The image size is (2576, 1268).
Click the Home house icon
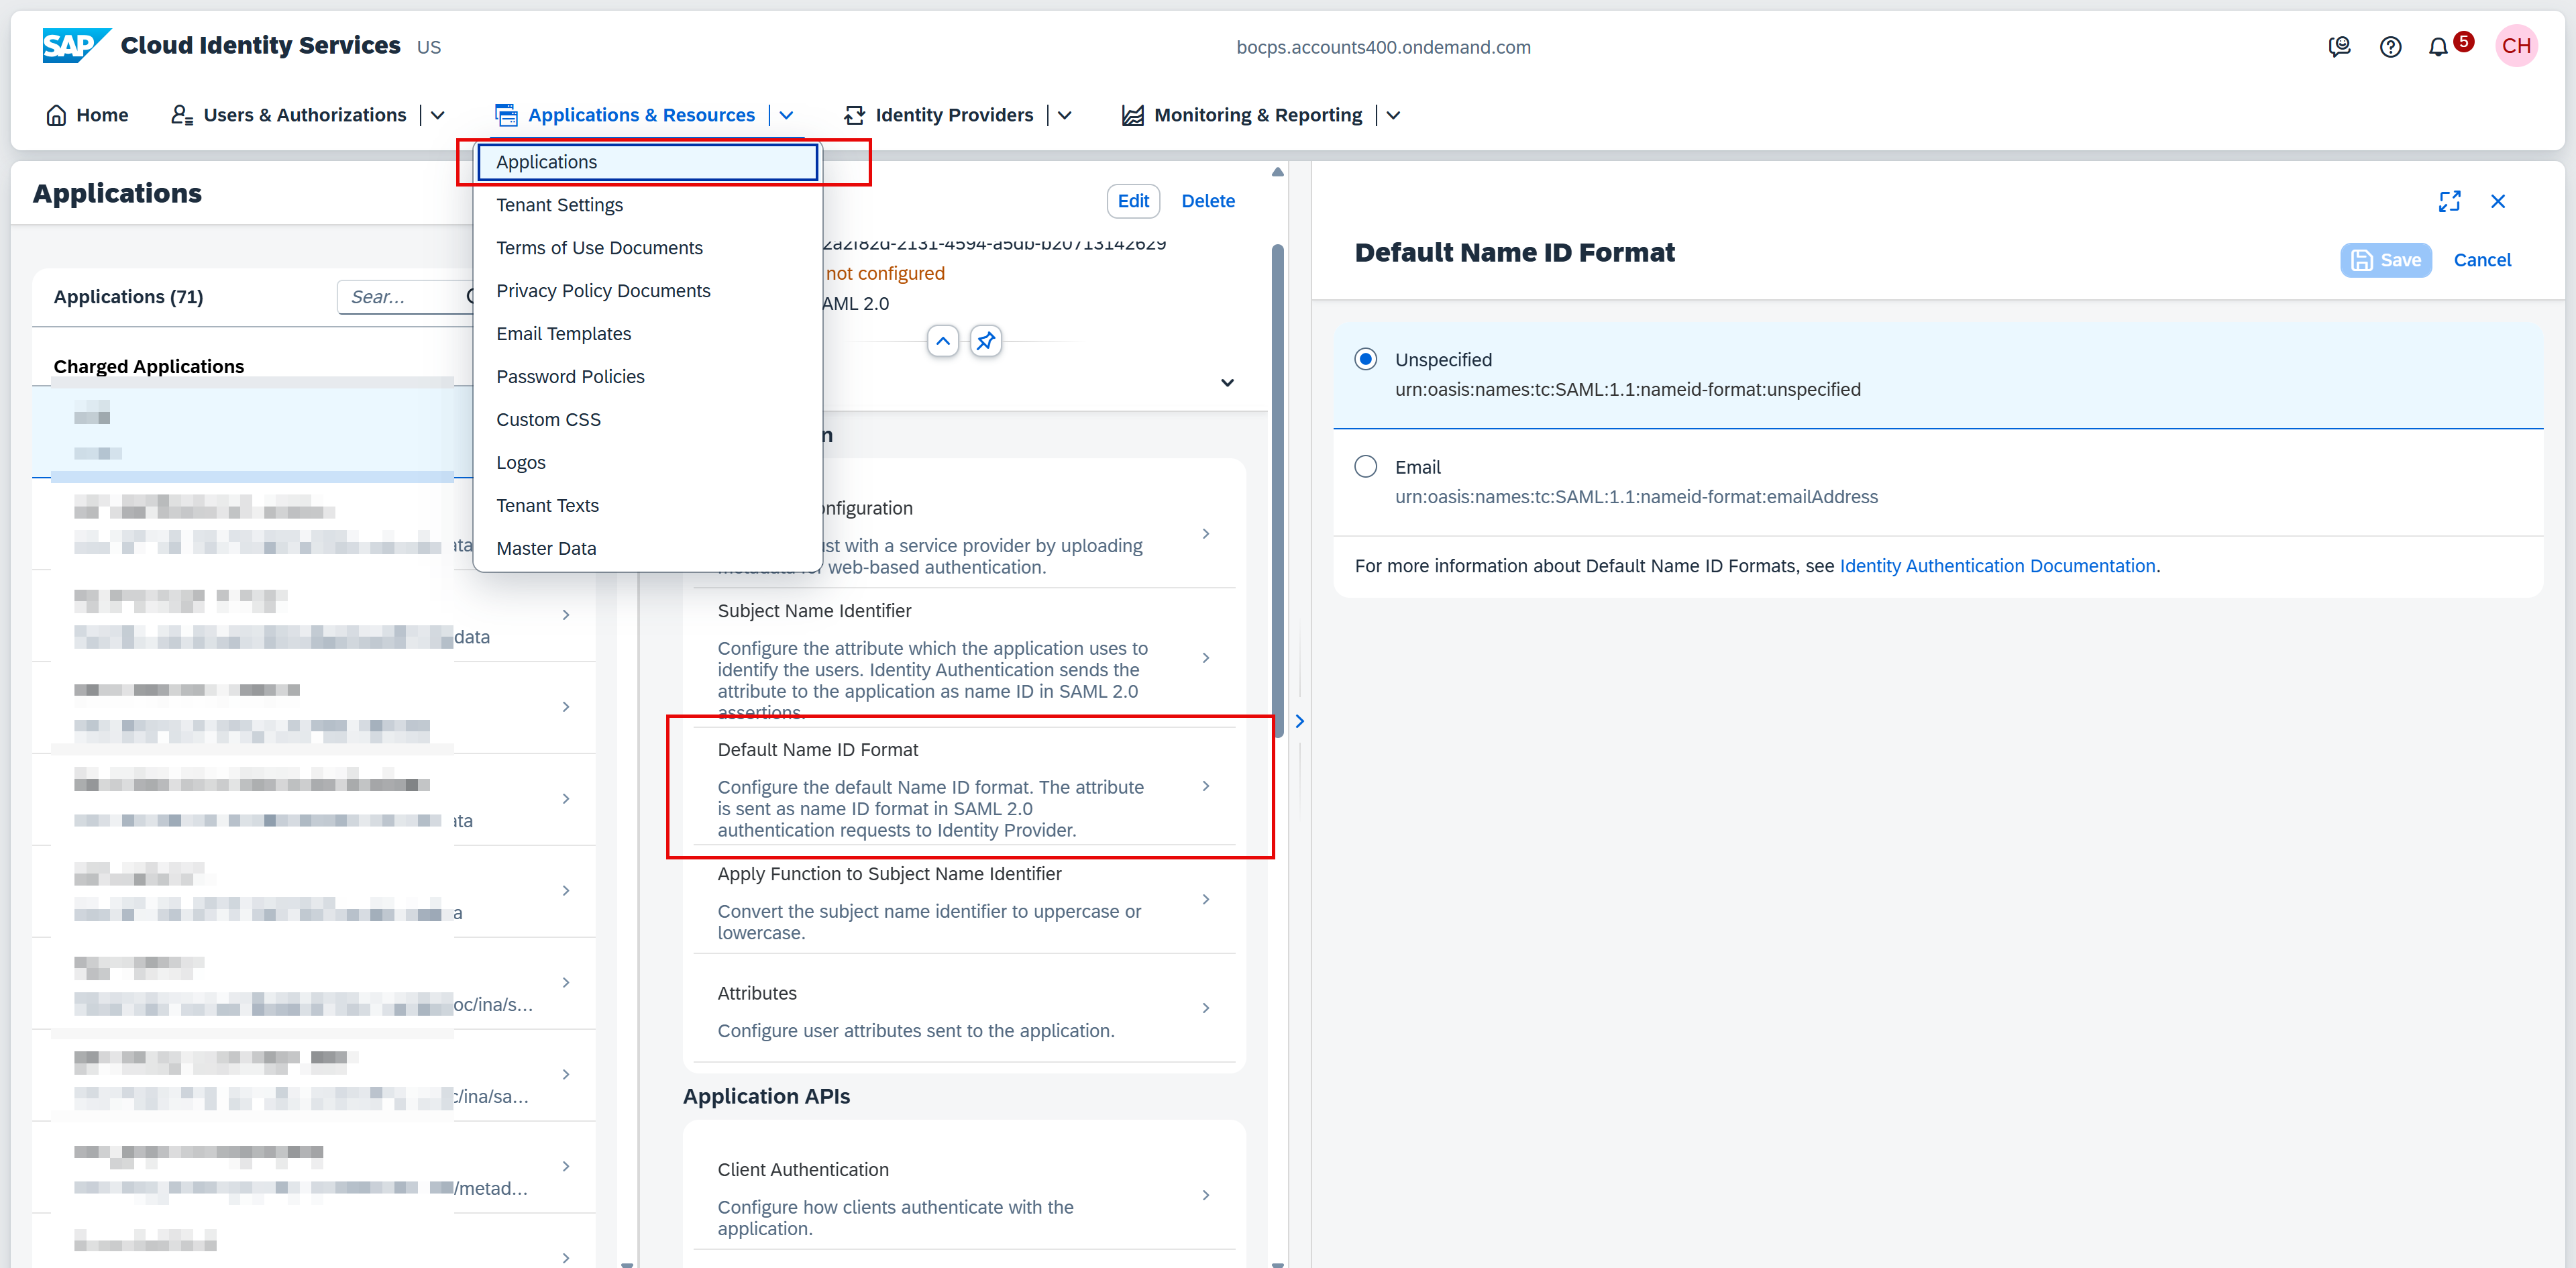[57, 115]
